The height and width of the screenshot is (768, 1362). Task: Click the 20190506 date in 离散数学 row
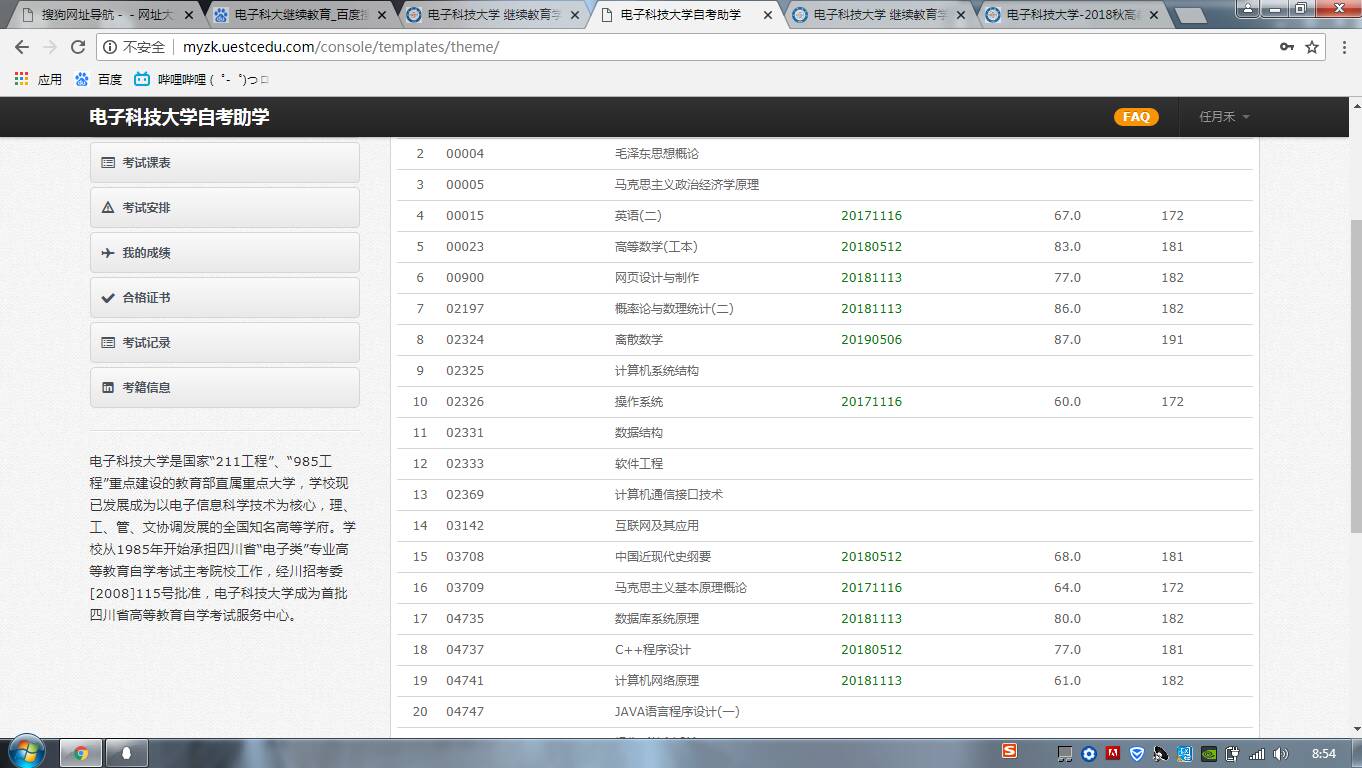point(871,340)
